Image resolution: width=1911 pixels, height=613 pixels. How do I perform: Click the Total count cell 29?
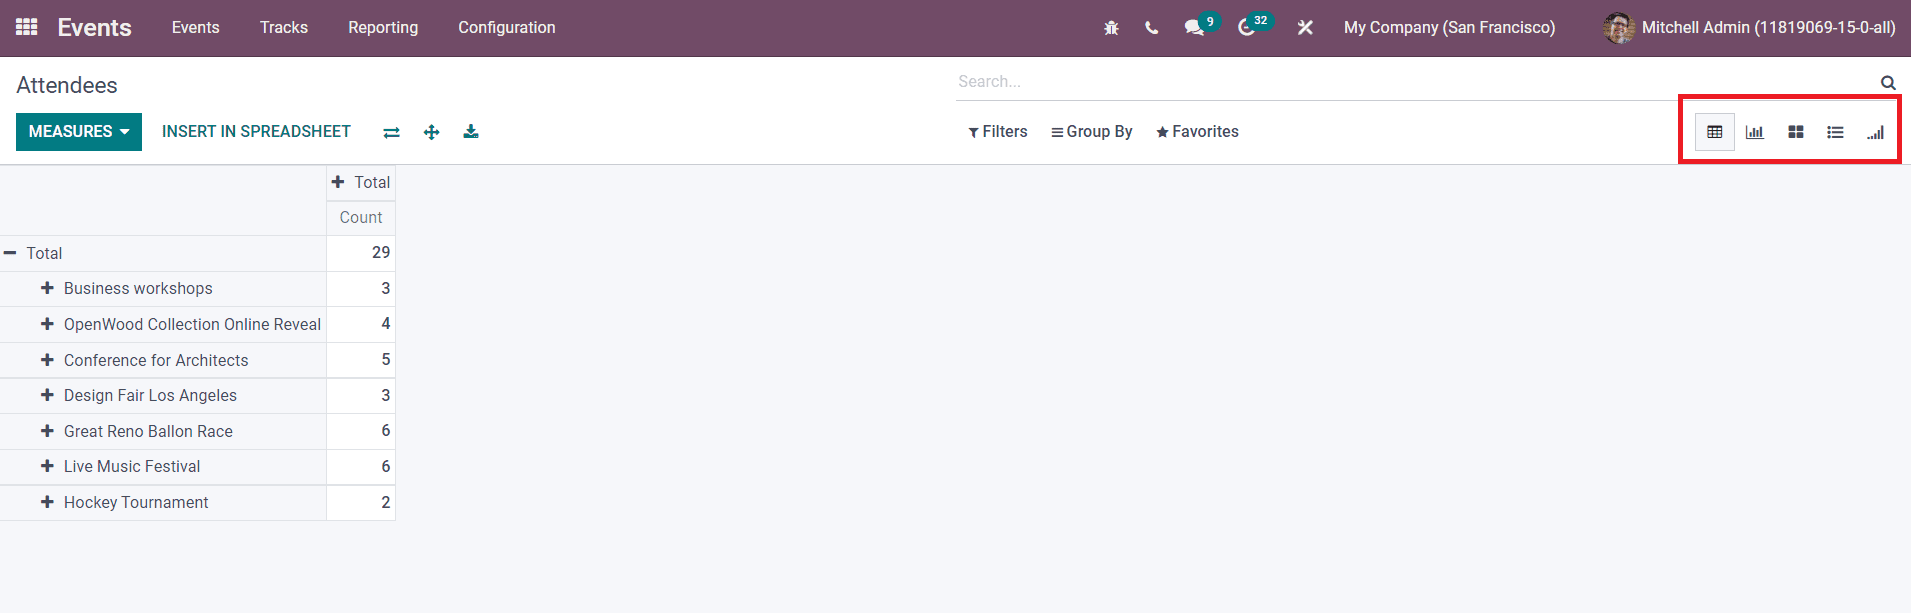[x=361, y=253]
